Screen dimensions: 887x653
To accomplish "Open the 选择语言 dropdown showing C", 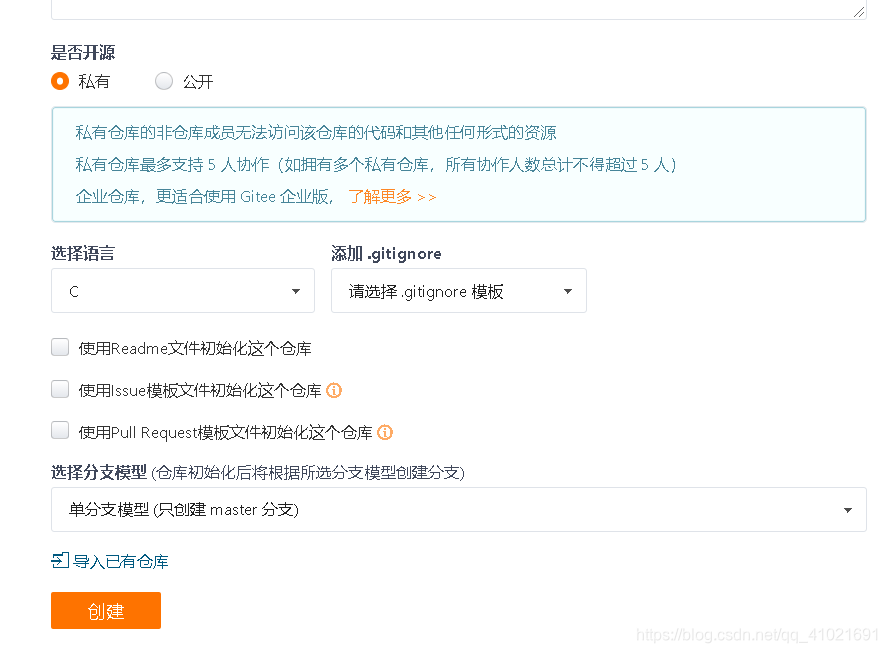I will click(x=183, y=290).
